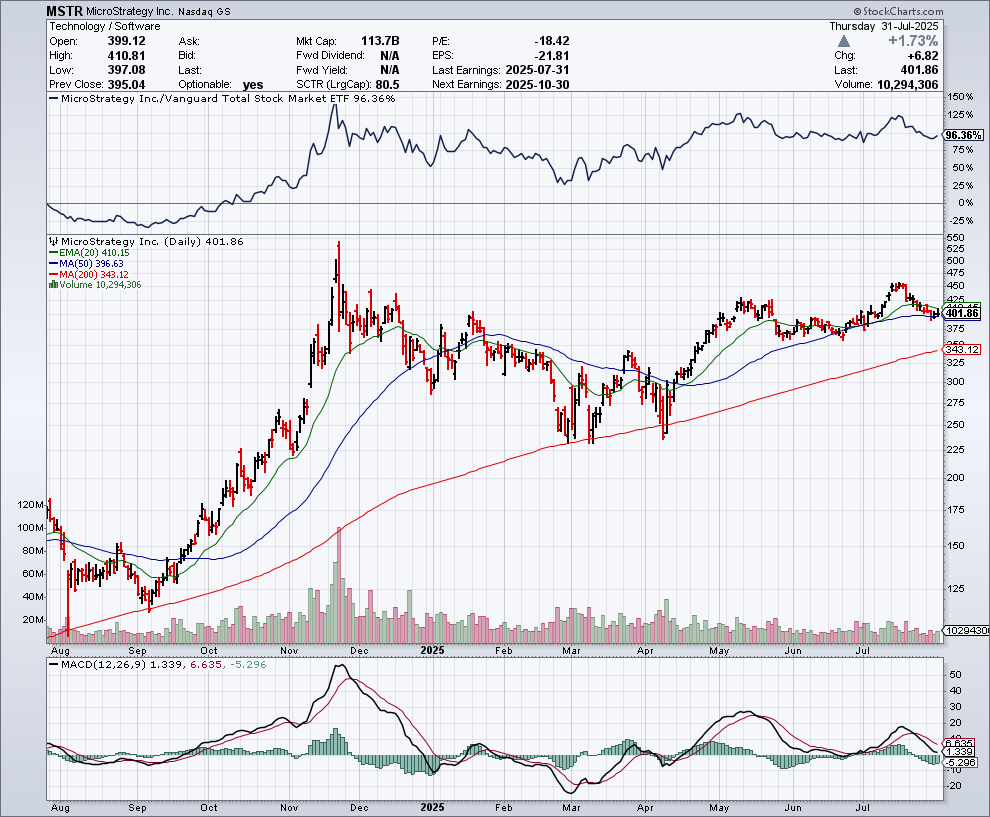Click the Technology / Software sector label

[105, 27]
